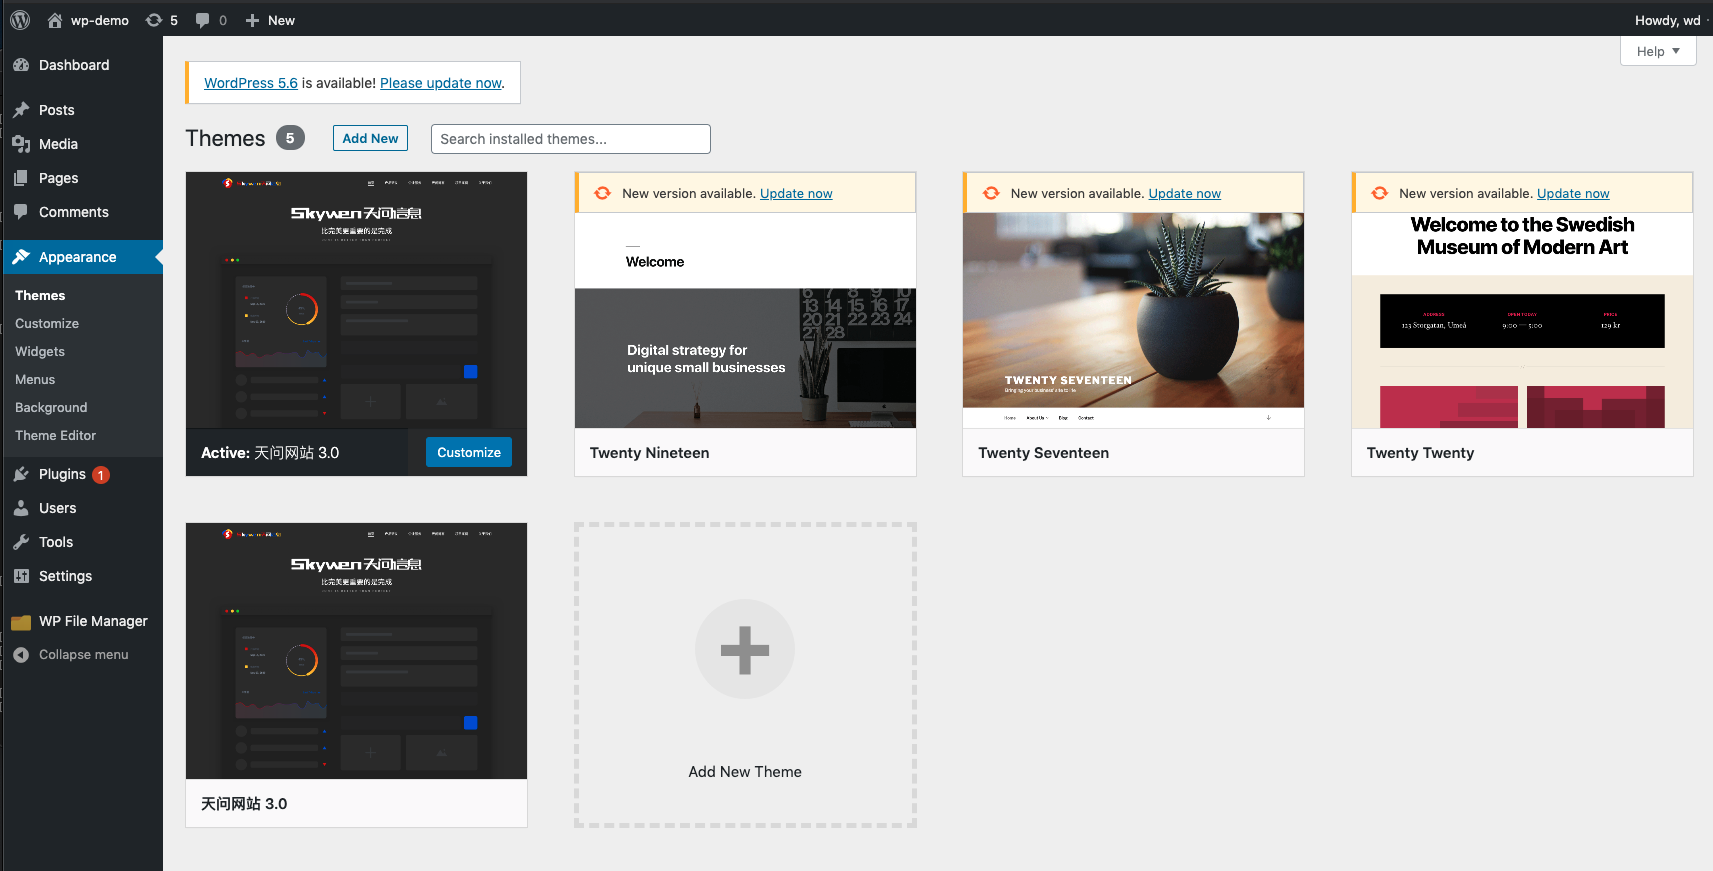Open the Theme Editor submenu item

[56, 435]
